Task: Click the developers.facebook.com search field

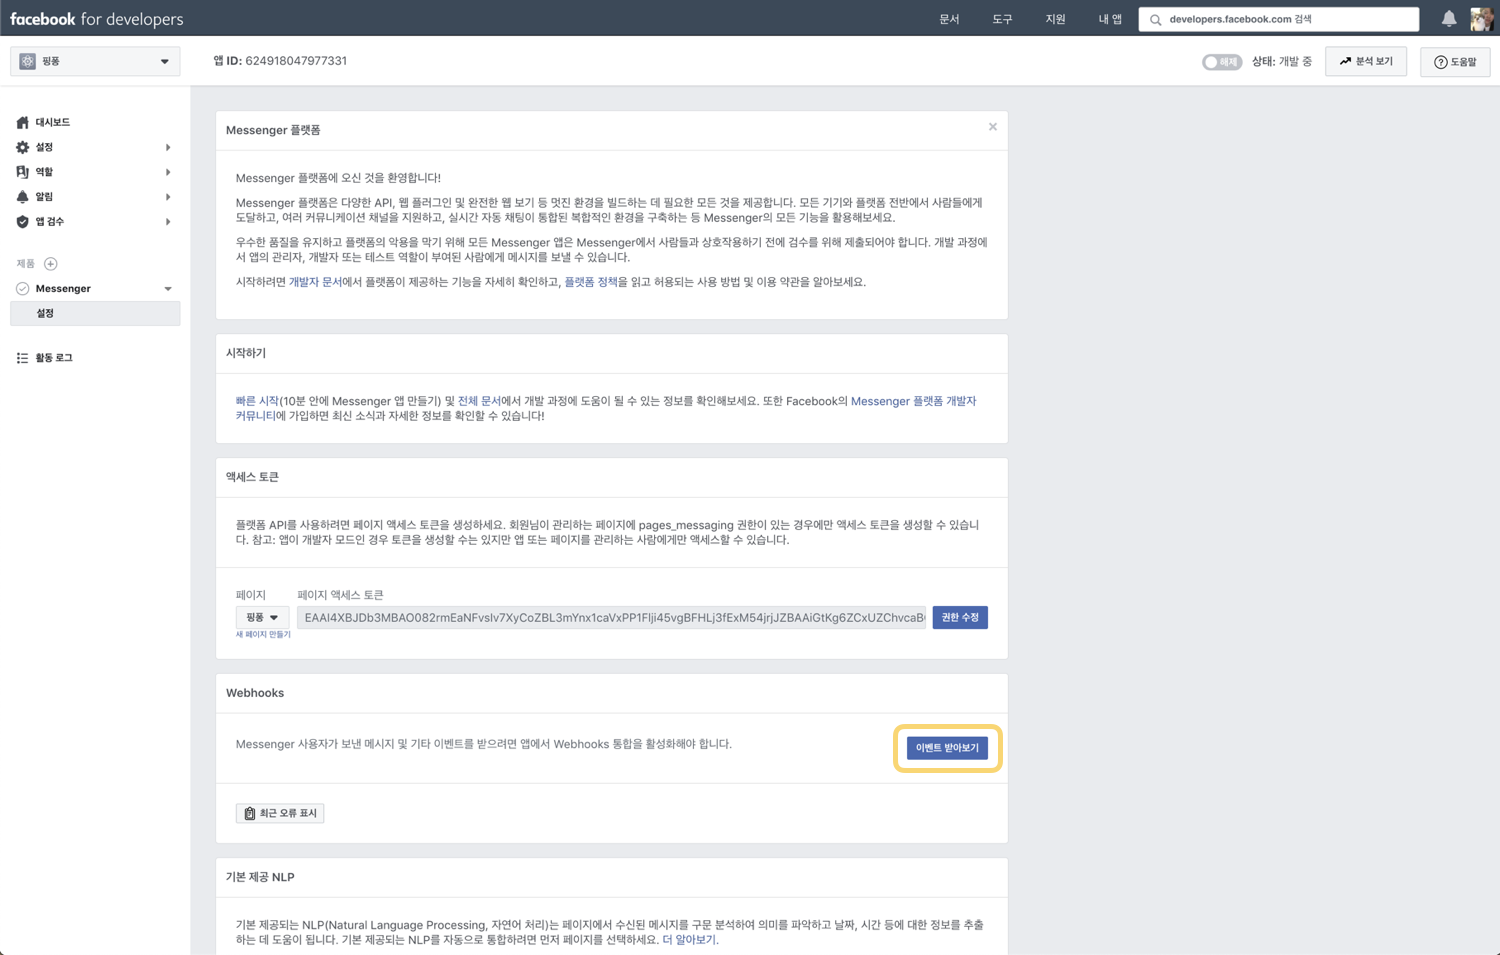Action: (1279, 19)
